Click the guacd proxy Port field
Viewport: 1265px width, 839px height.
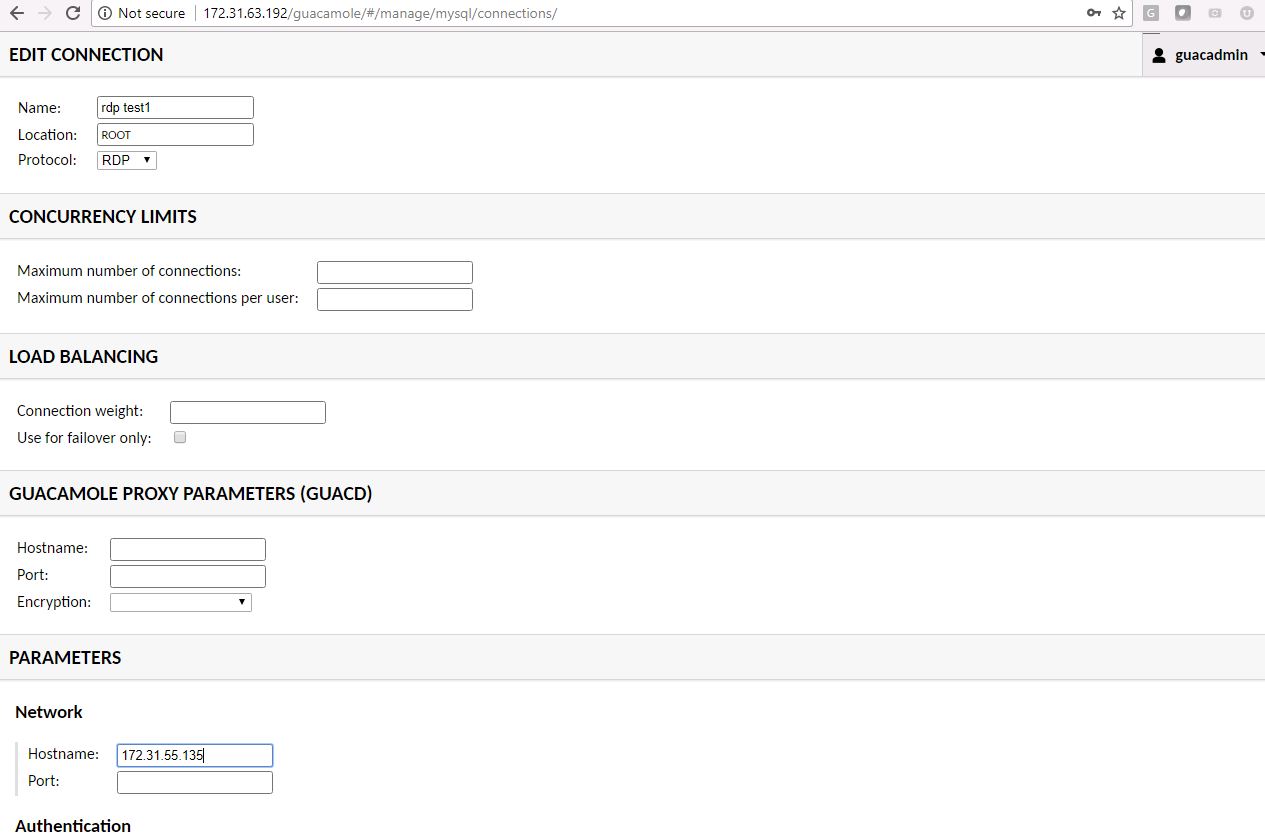[188, 576]
